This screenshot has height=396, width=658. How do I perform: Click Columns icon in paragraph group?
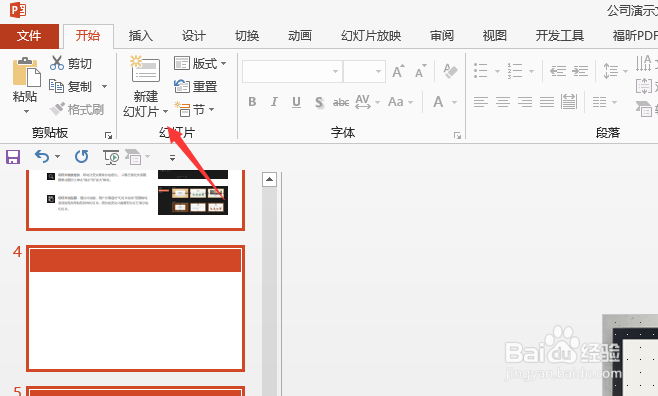pos(599,102)
